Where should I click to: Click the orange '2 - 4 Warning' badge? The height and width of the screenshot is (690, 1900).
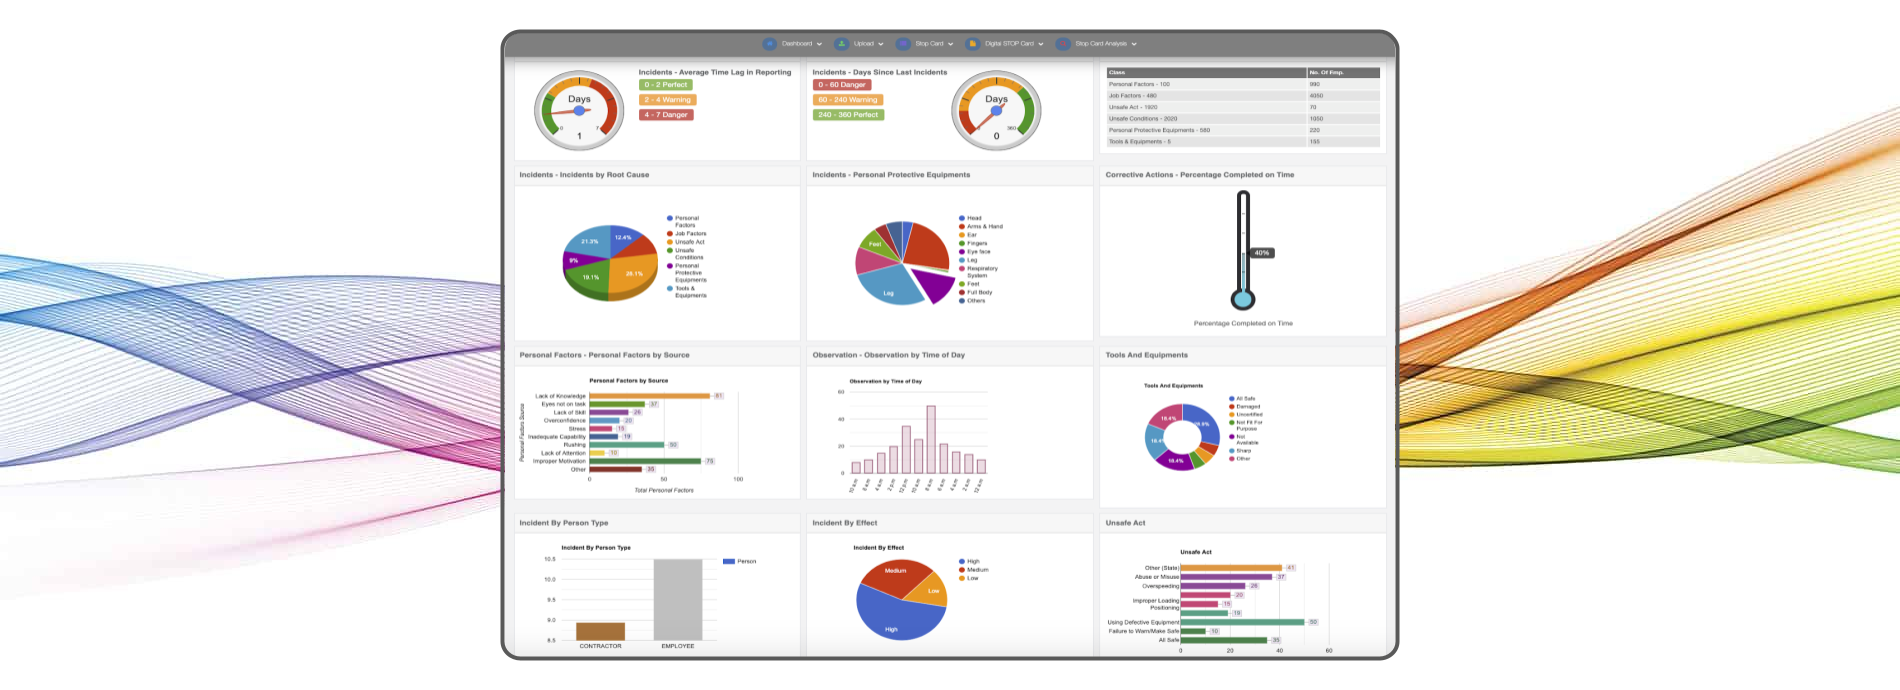pyautogui.click(x=667, y=100)
